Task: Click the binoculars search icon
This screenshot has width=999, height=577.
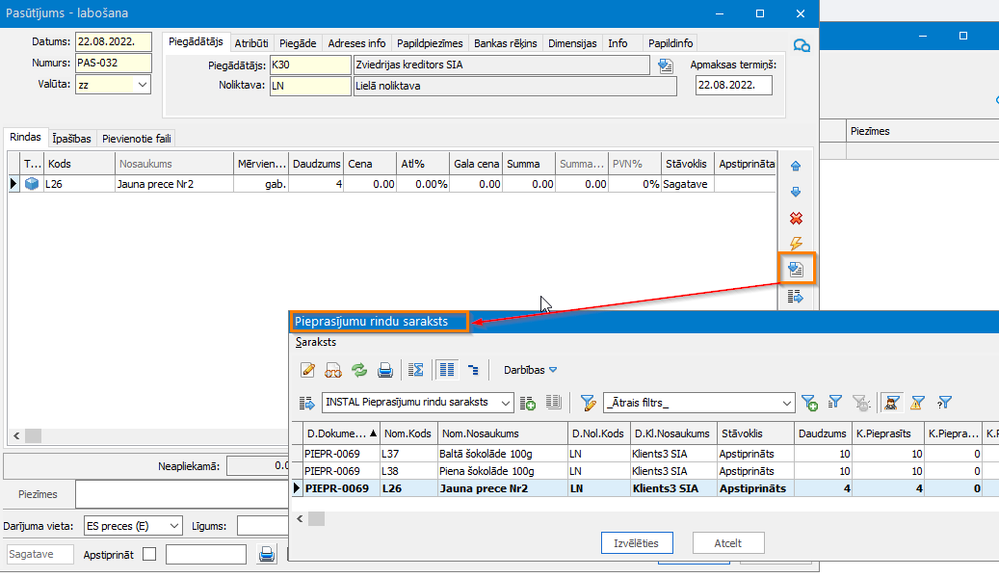Action: [x=333, y=370]
